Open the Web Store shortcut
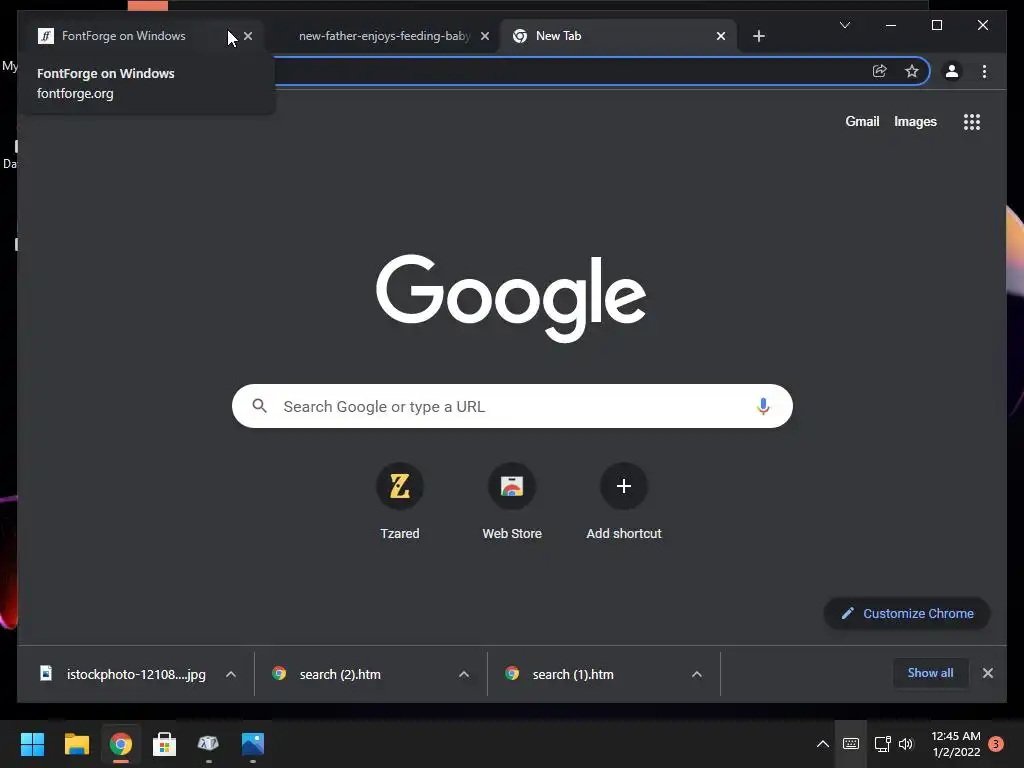Image resolution: width=1024 pixels, height=768 pixels. click(x=512, y=502)
